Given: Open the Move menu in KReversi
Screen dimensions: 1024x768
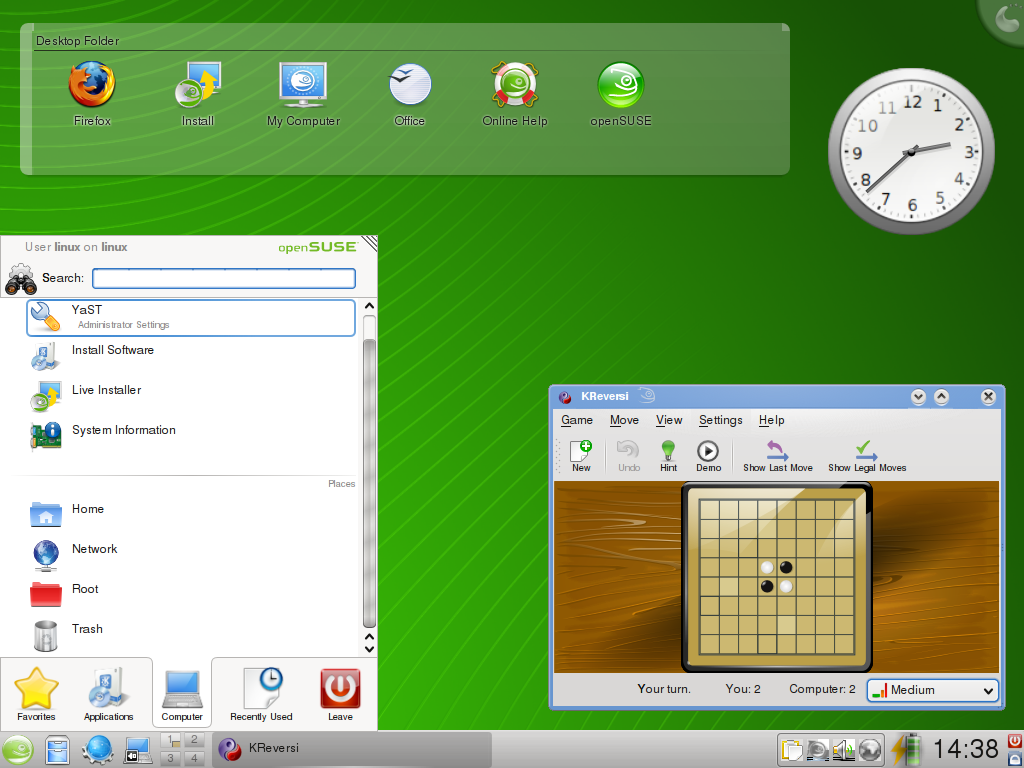Looking at the screenshot, I should pos(624,420).
